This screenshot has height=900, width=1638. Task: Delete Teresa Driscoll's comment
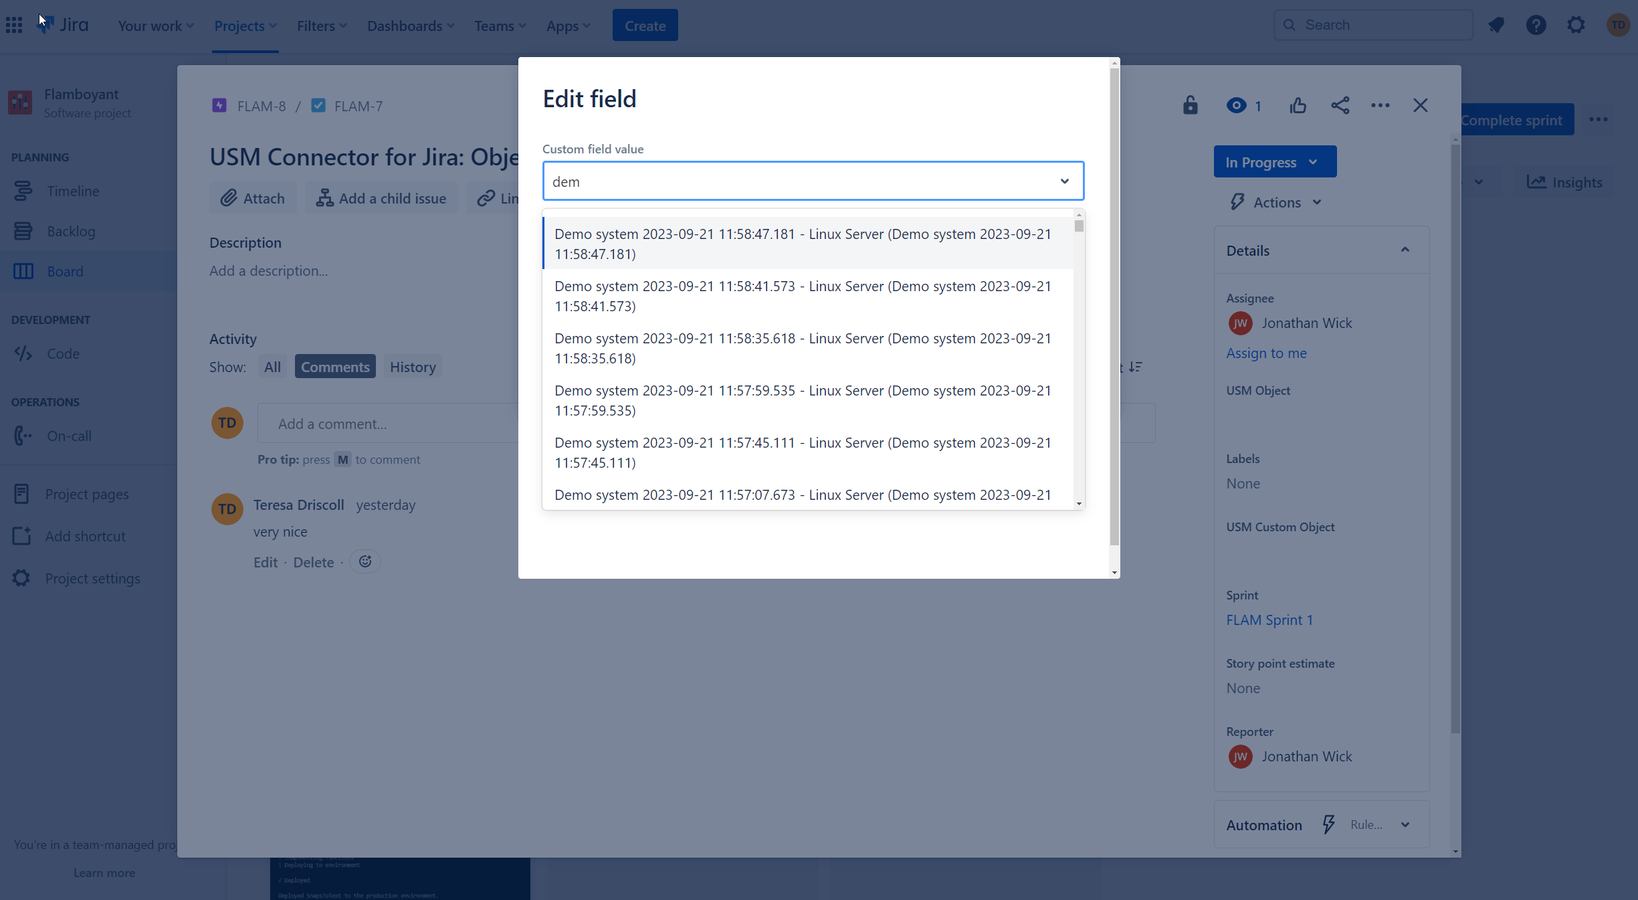(x=313, y=562)
